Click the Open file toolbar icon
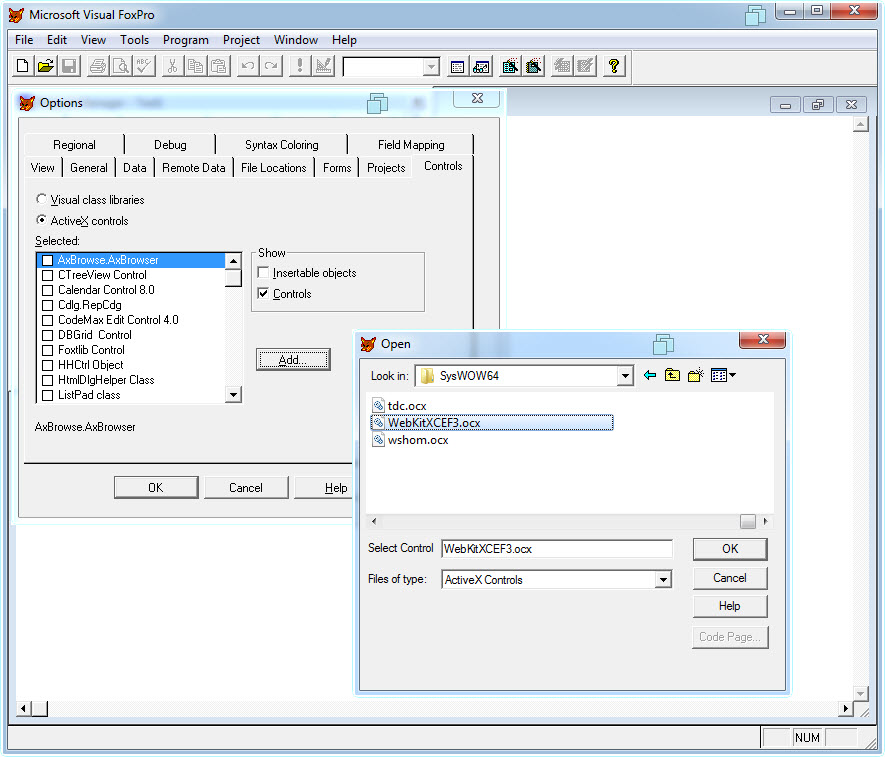Image resolution: width=885 pixels, height=757 pixels. pos(46,67)
